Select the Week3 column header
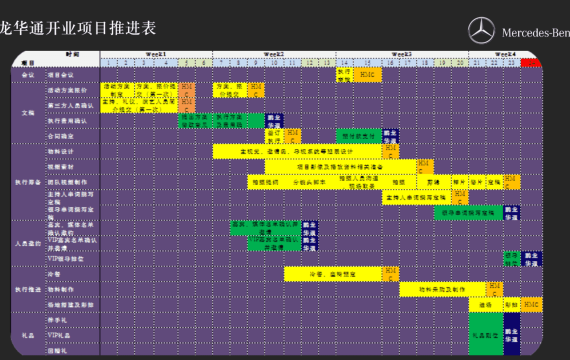 402,54
